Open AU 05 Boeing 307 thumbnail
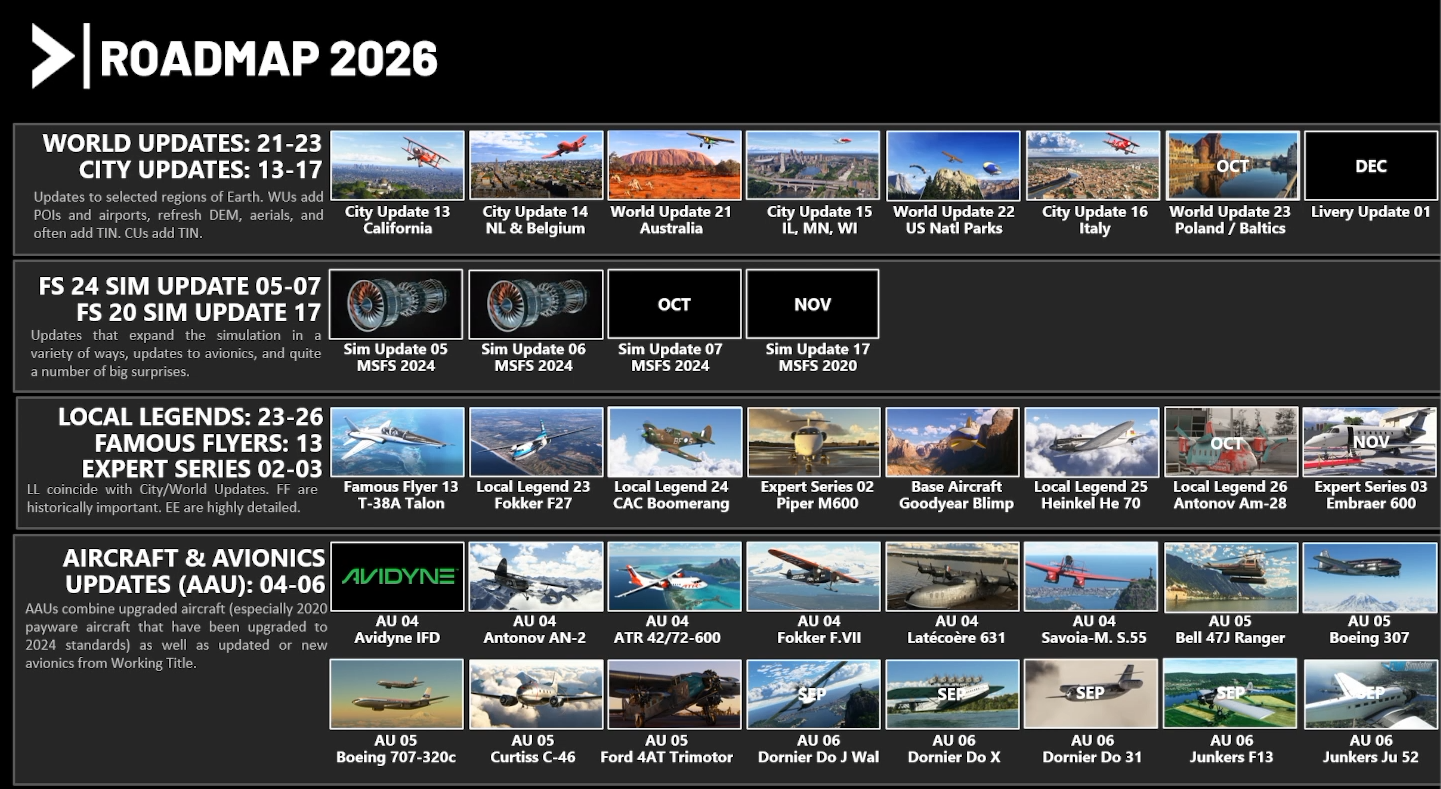Viewport: 1441px width, 789px height. pyautogui.click(x=1370, y=576)
